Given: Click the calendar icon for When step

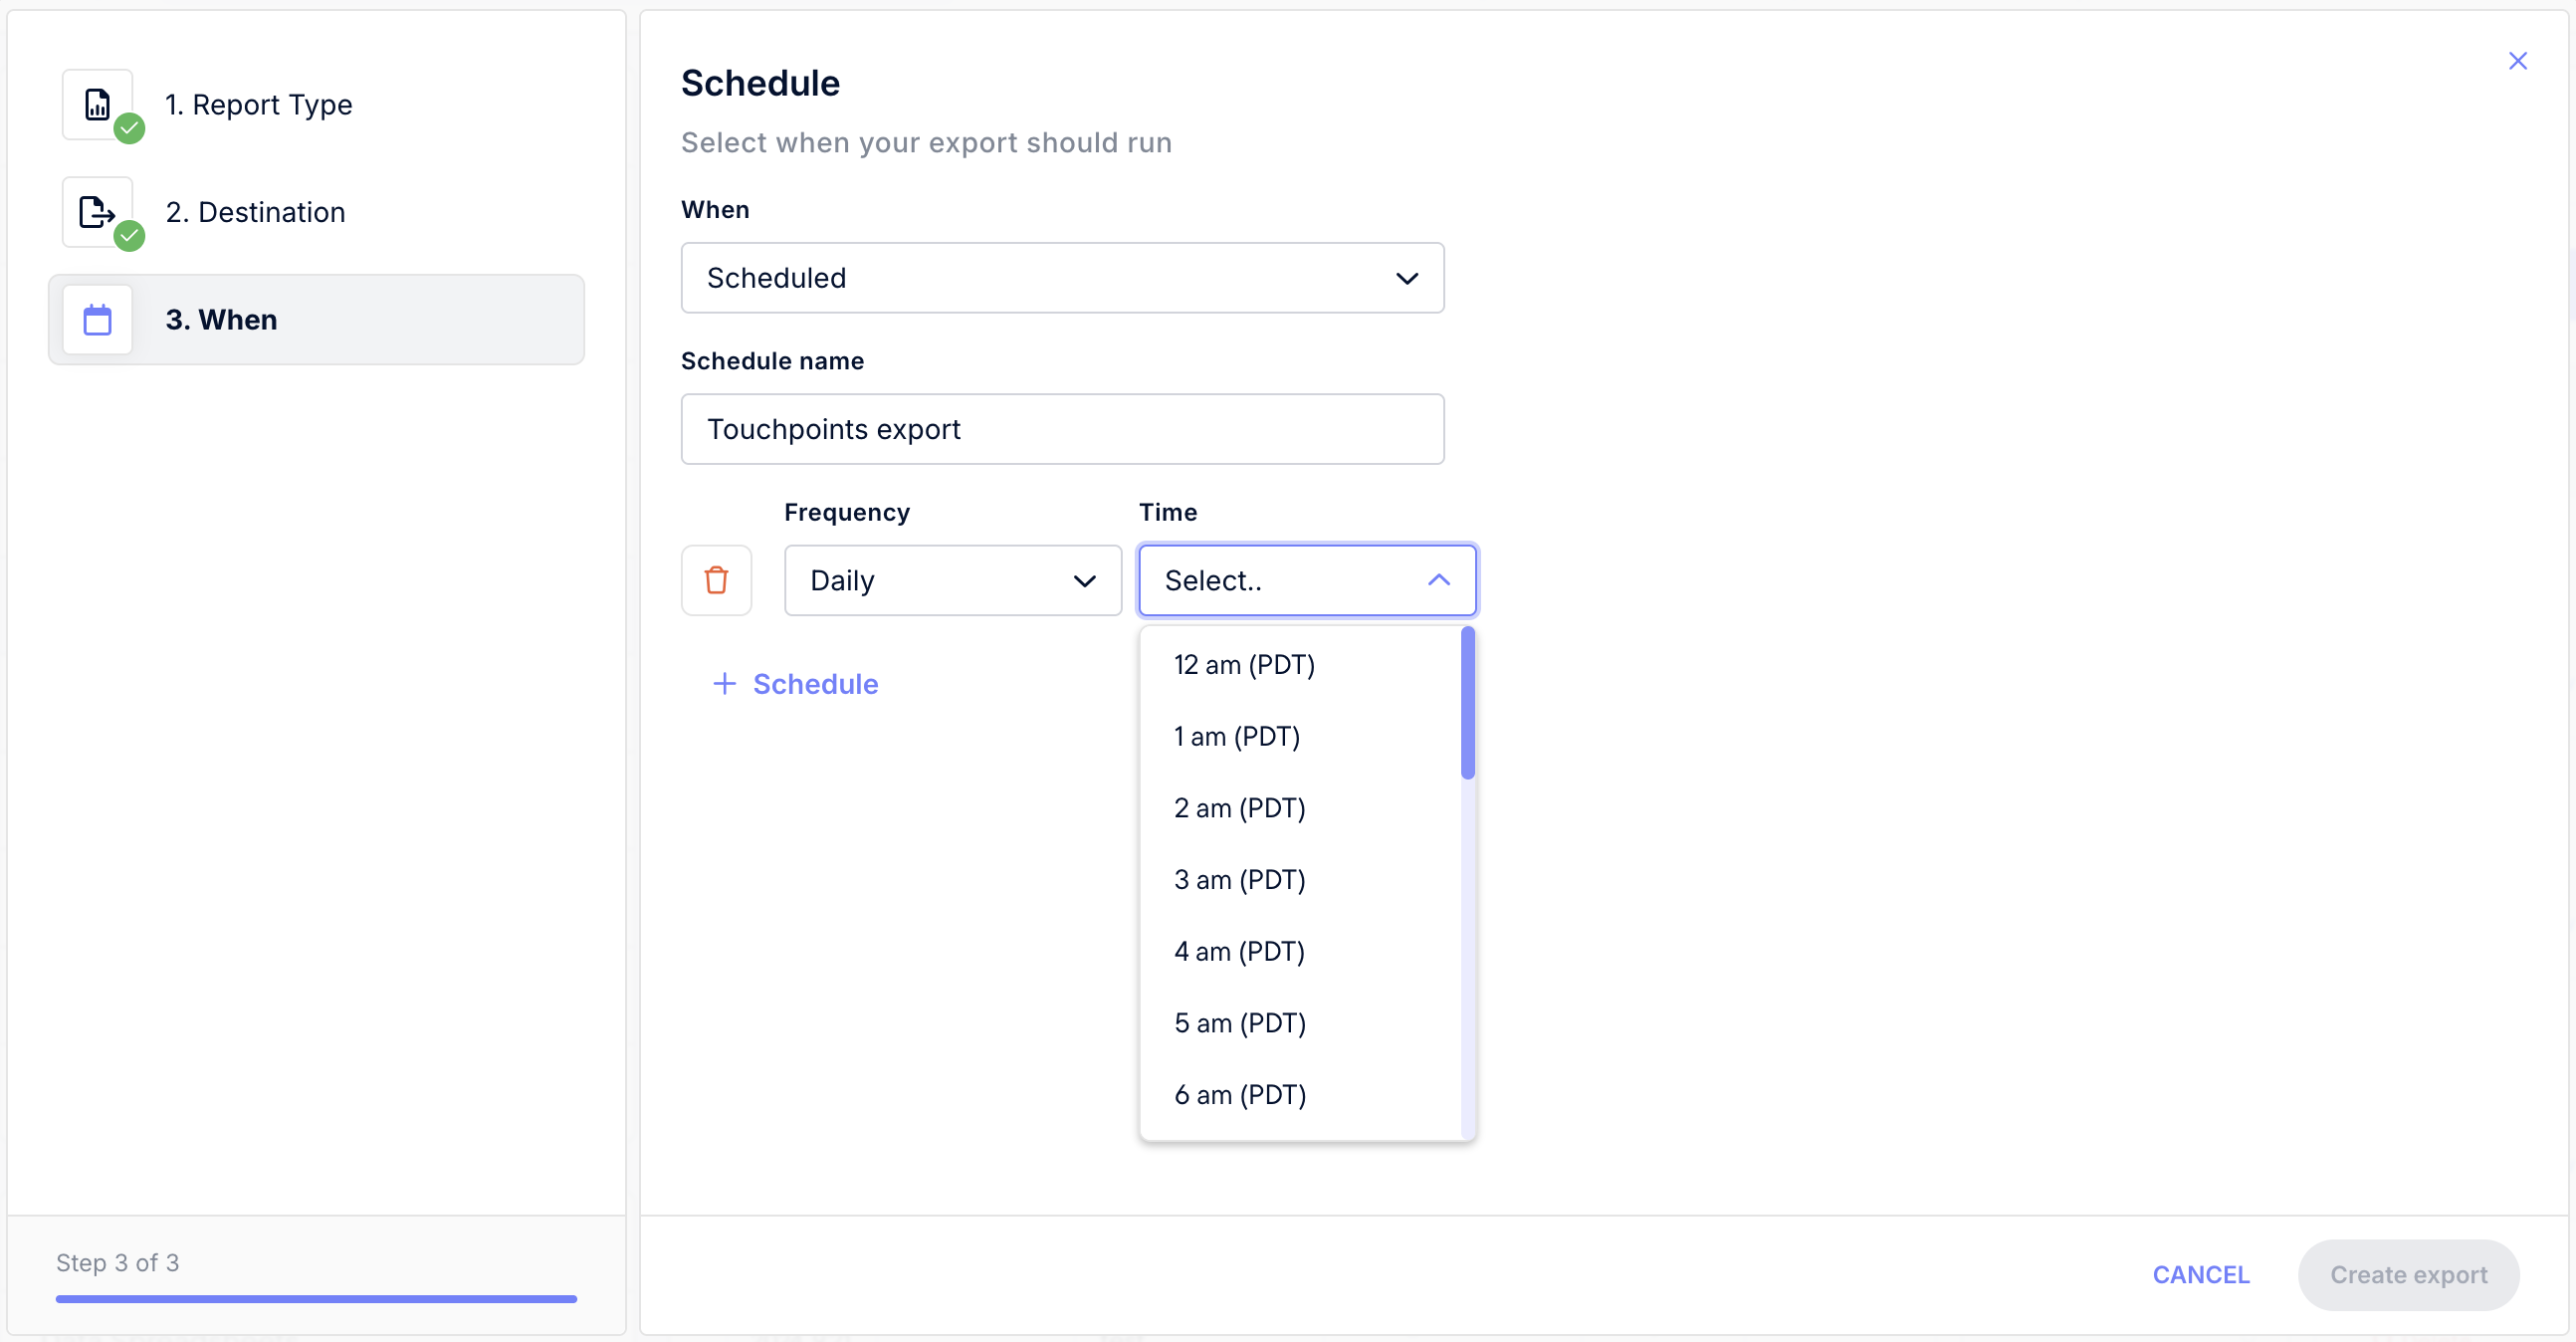Looking at the screenshot, I should coord(97,320).
